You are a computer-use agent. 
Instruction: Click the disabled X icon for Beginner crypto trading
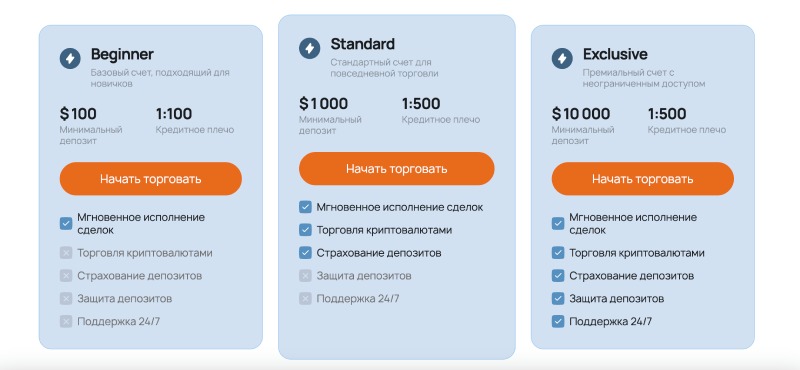point(66,253)
